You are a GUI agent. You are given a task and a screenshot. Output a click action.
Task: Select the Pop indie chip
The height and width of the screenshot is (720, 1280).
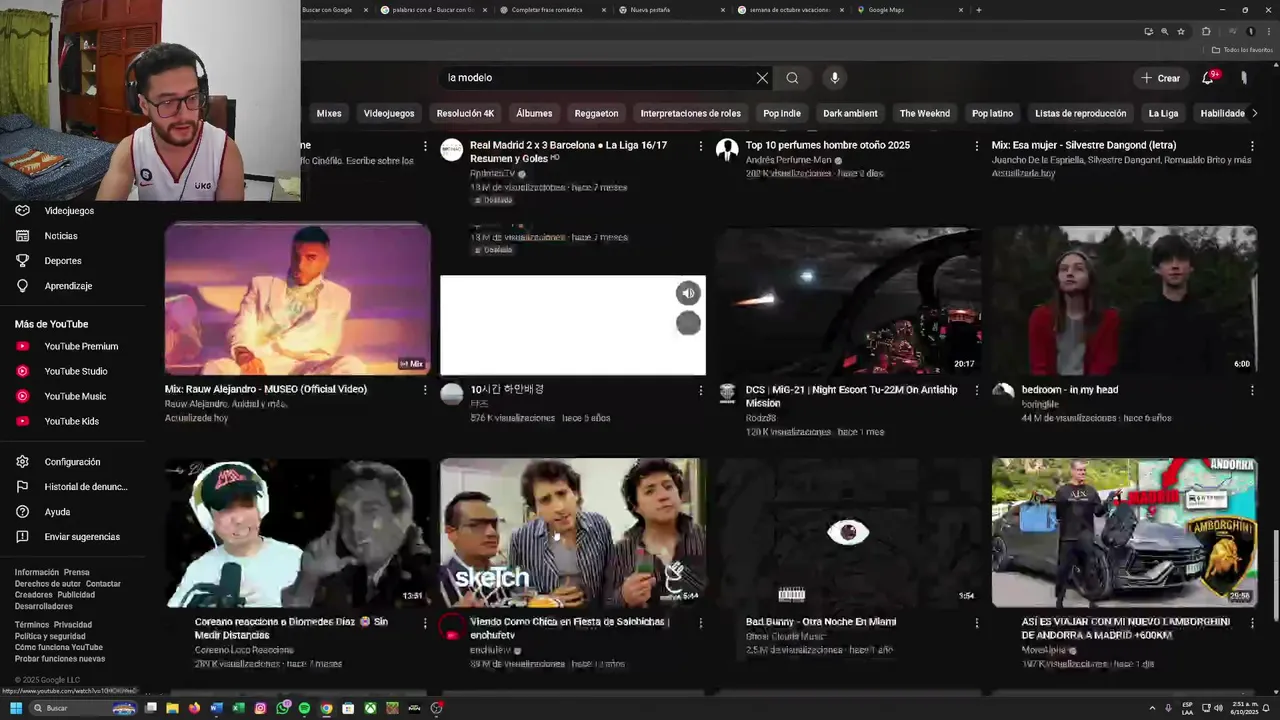pos(782,113)
